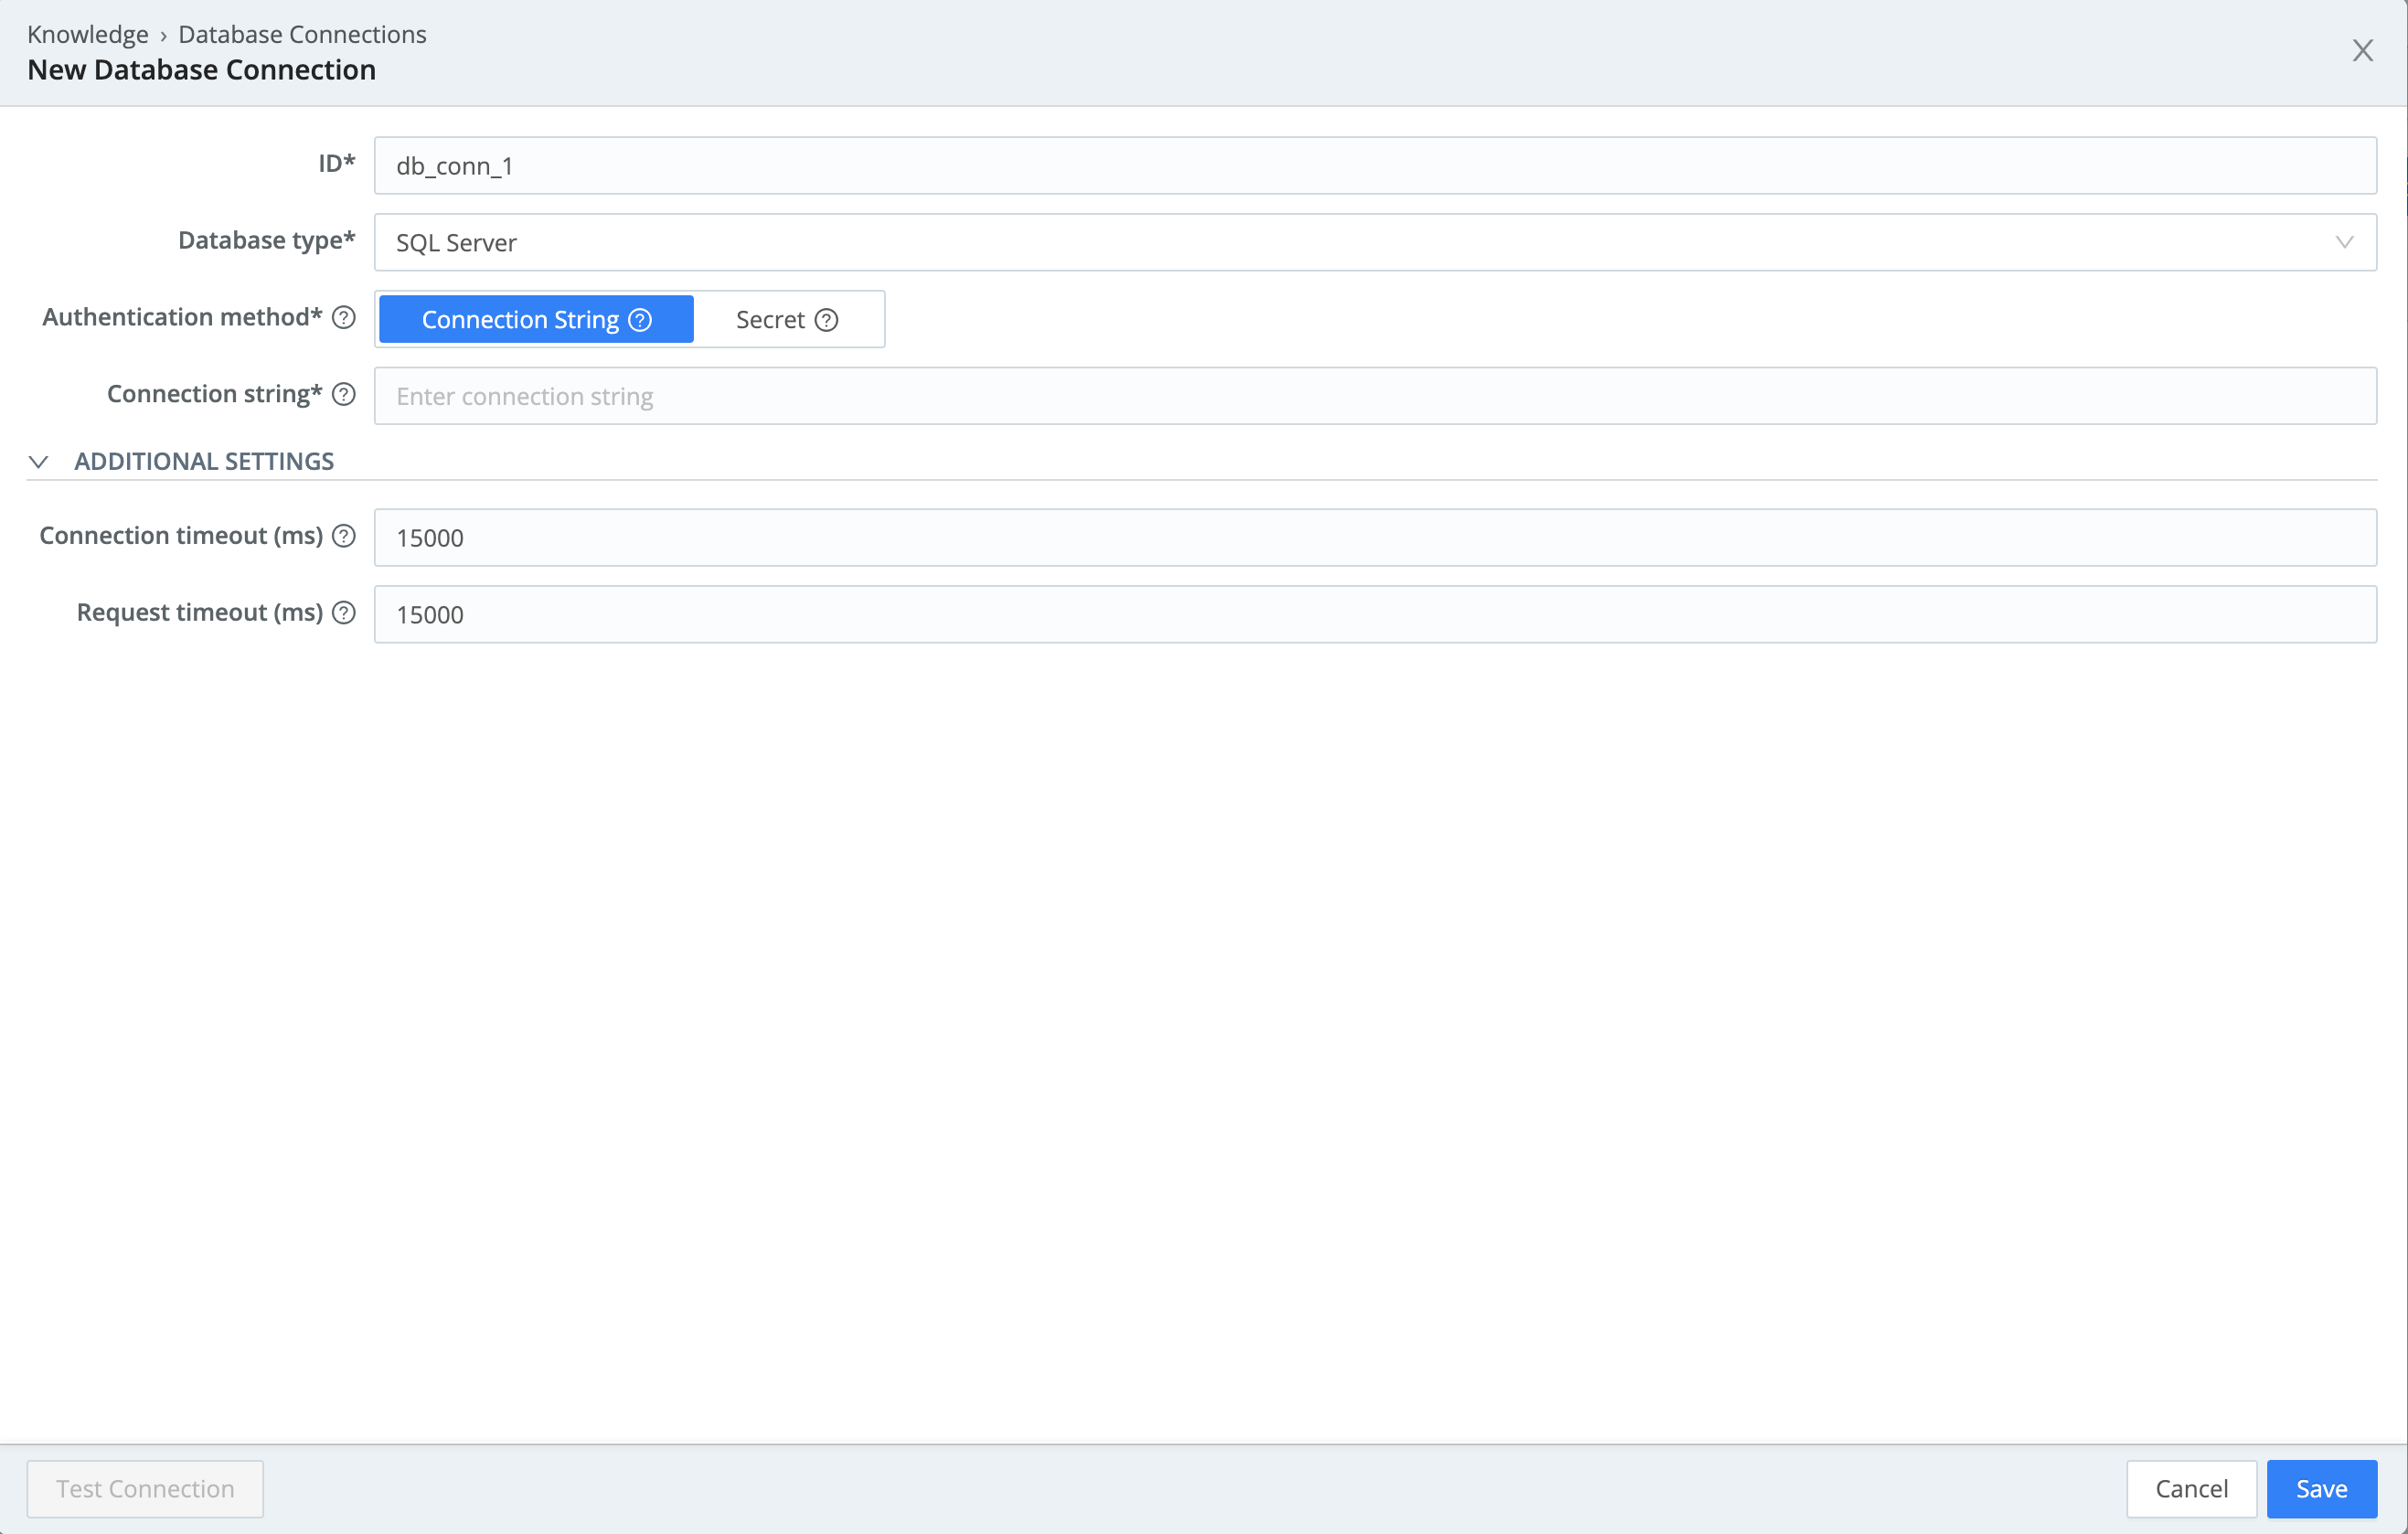Click the Save button
Screen dimensions: 2408x1534
tap(2321, 1488)
